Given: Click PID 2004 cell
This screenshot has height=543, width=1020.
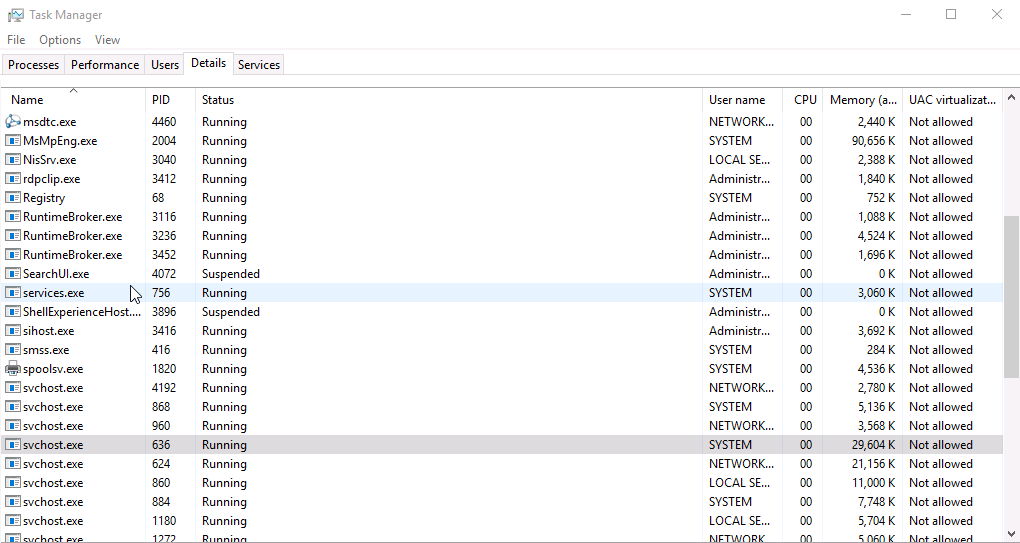Looking at the screenshot, I should tap(164, 140).
